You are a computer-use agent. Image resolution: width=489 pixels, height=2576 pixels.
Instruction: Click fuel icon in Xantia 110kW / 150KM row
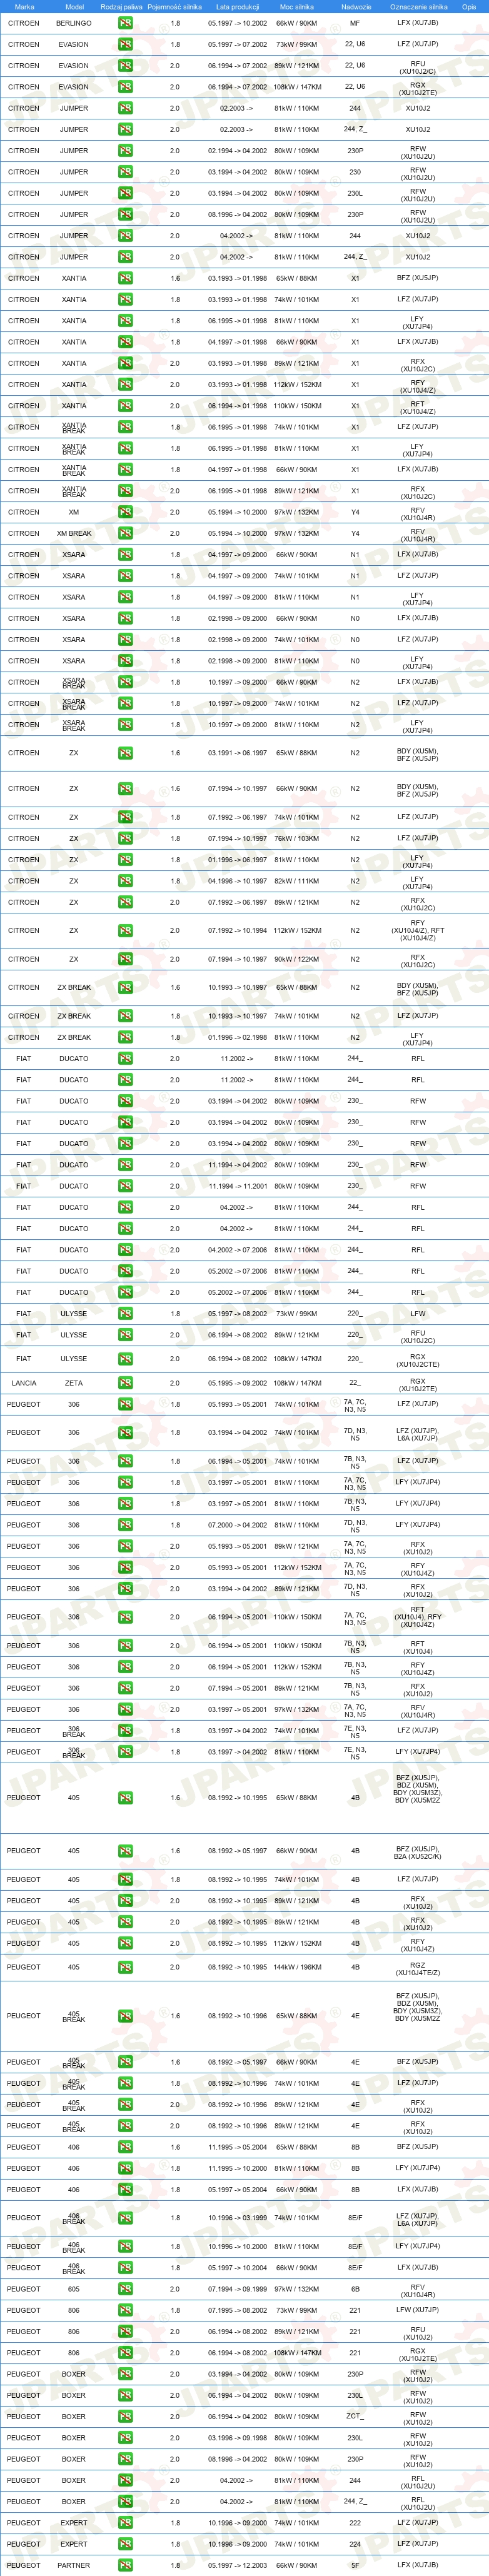(125, 406)
